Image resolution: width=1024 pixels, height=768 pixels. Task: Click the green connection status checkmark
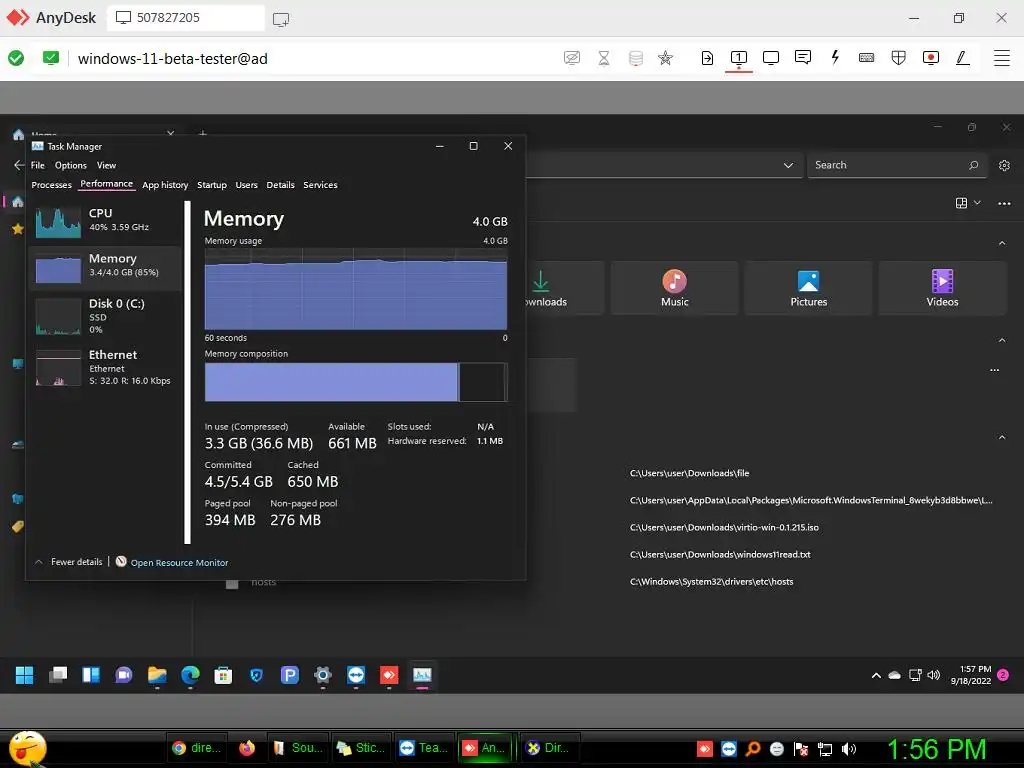coord(16,58)
